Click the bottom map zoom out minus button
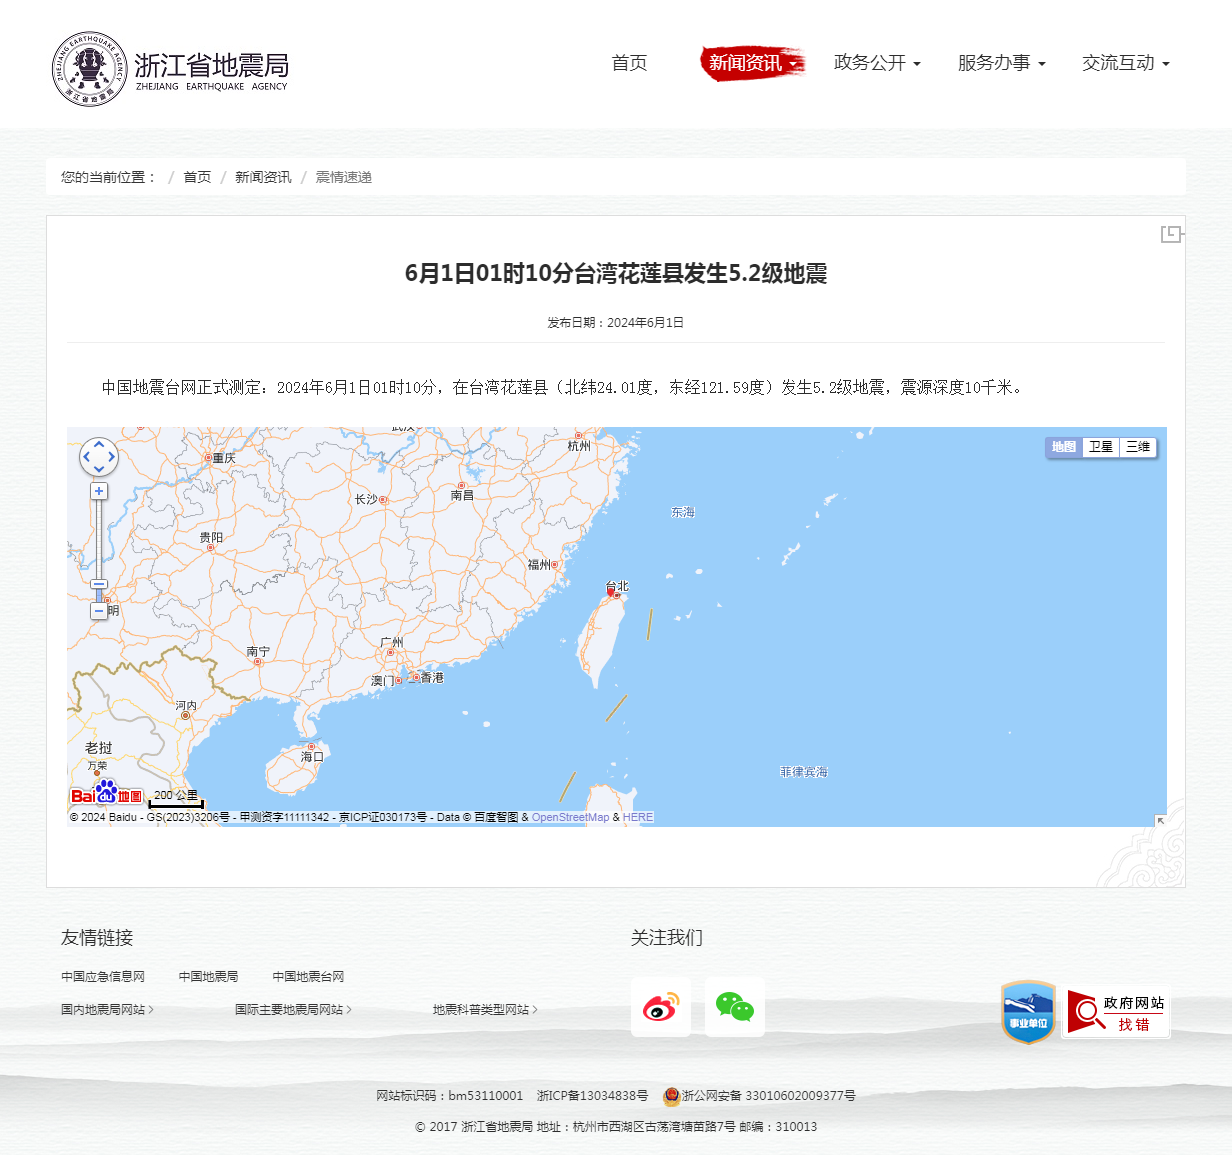Viewport: 1232px width, 1155px height. pyautogui.click(x=99, y=610)
